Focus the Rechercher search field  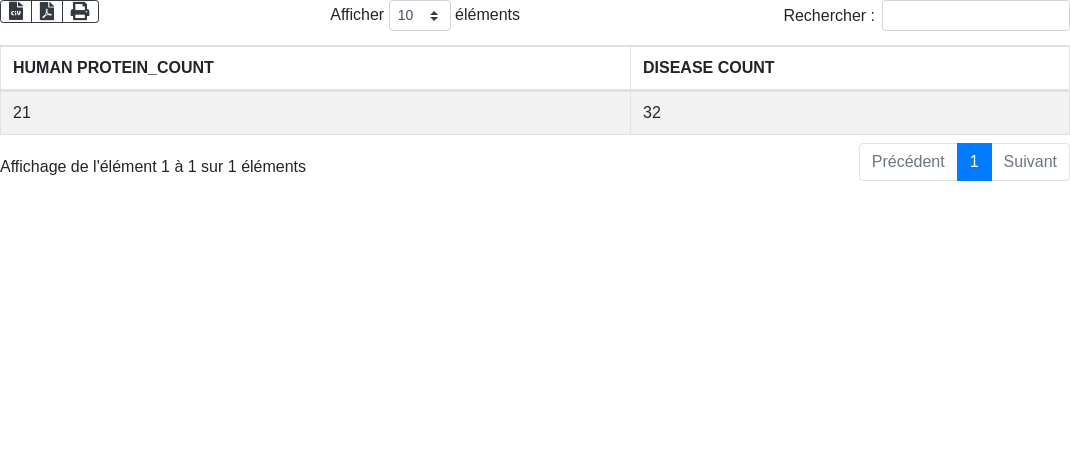[x=976, y=15]
